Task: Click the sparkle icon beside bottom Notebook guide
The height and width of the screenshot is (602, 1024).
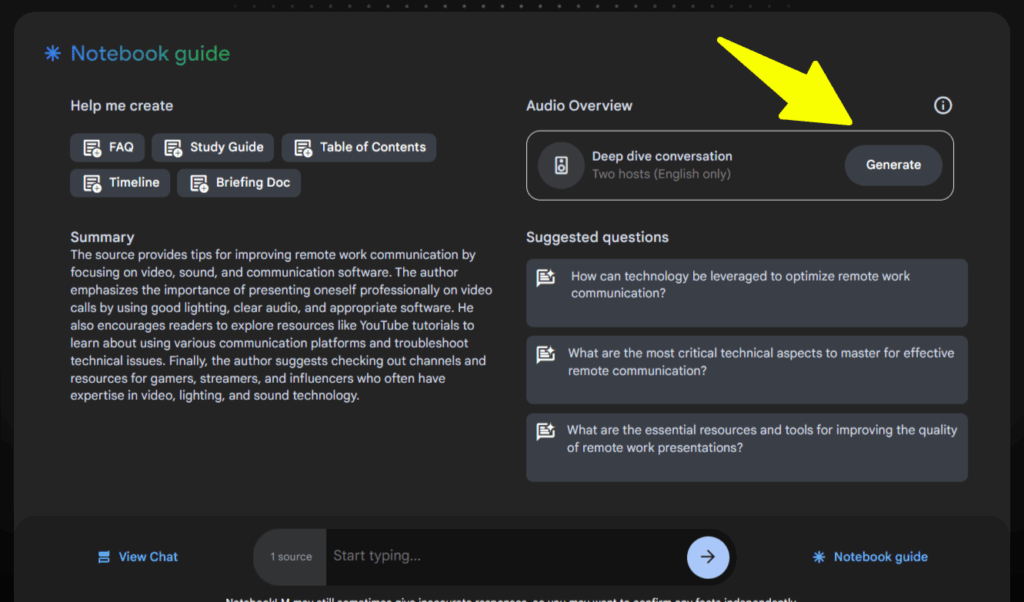Action: pyautogui.click(x=819, y=556)
